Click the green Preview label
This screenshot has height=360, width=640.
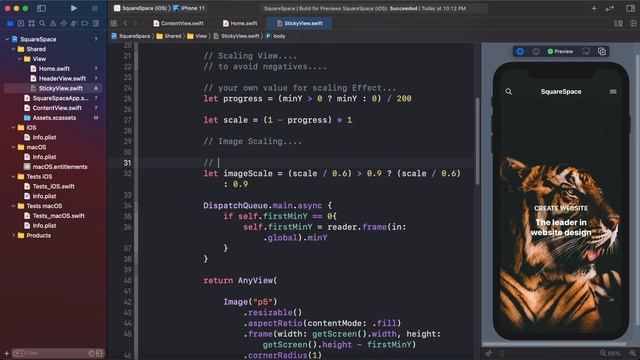(560, 51)
